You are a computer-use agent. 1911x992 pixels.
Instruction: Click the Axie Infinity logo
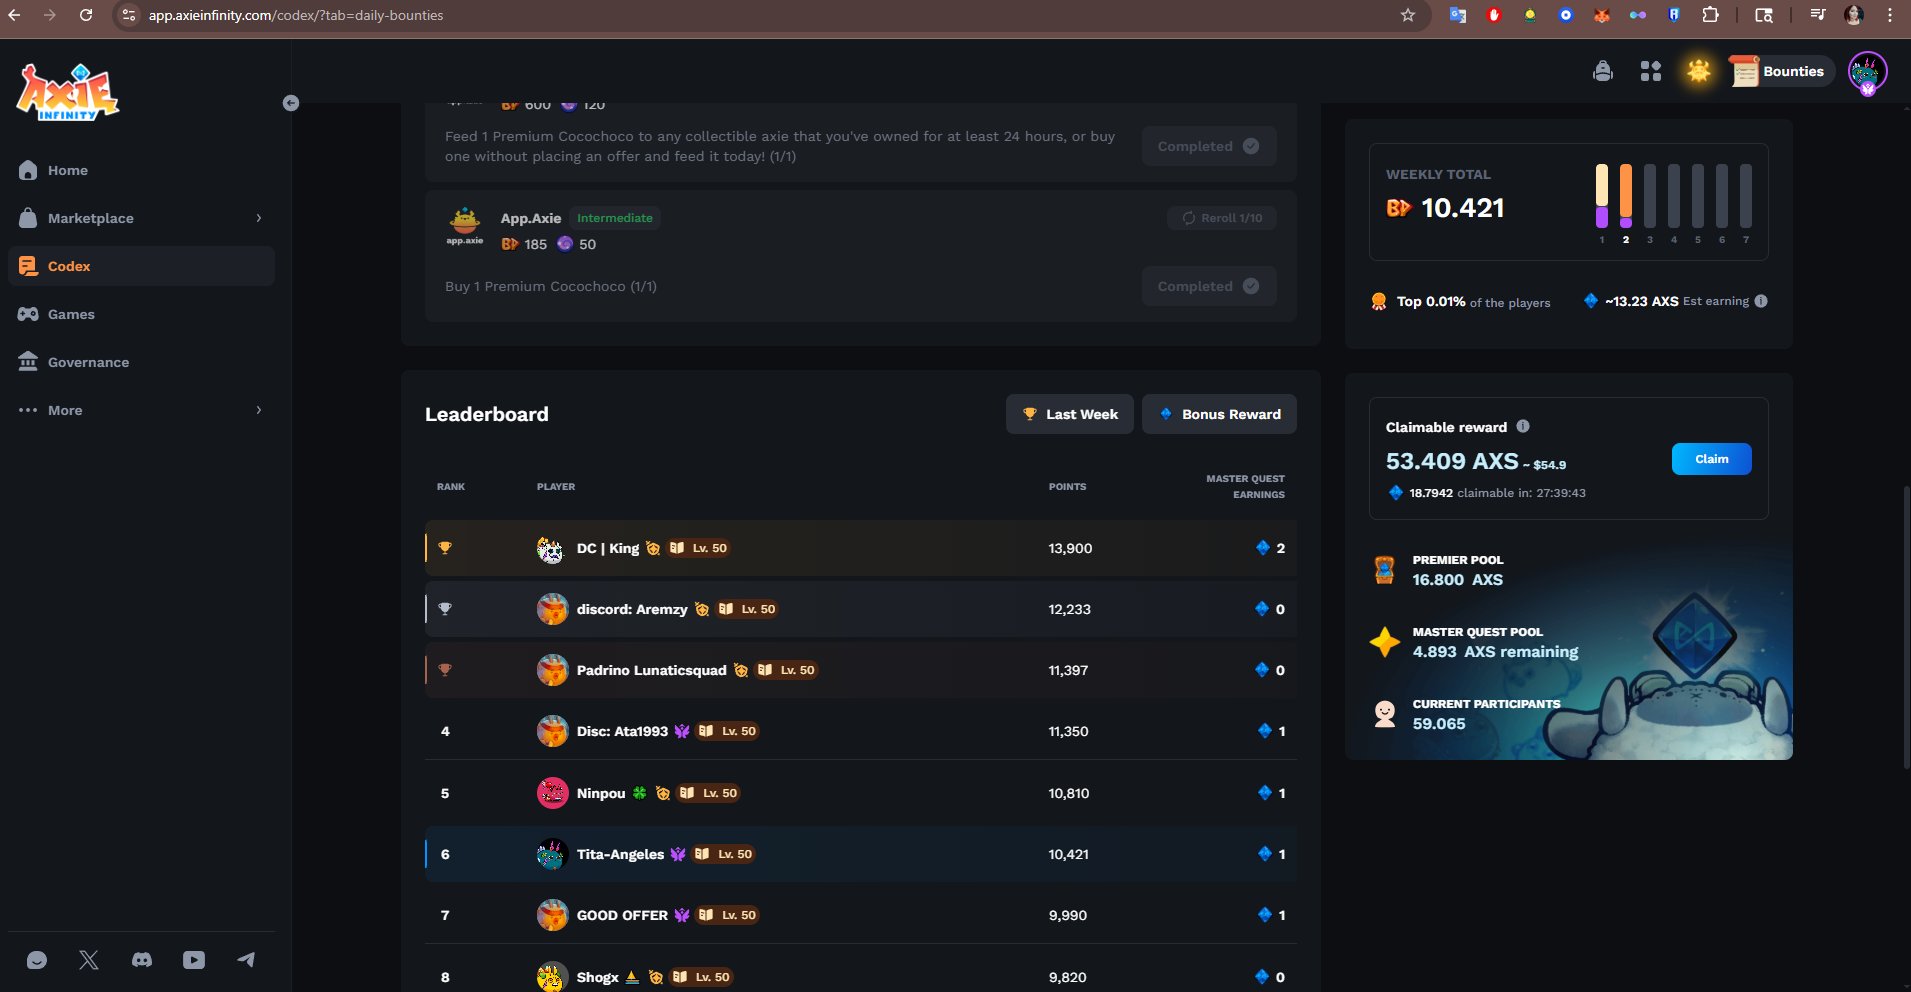click(68, 92)
